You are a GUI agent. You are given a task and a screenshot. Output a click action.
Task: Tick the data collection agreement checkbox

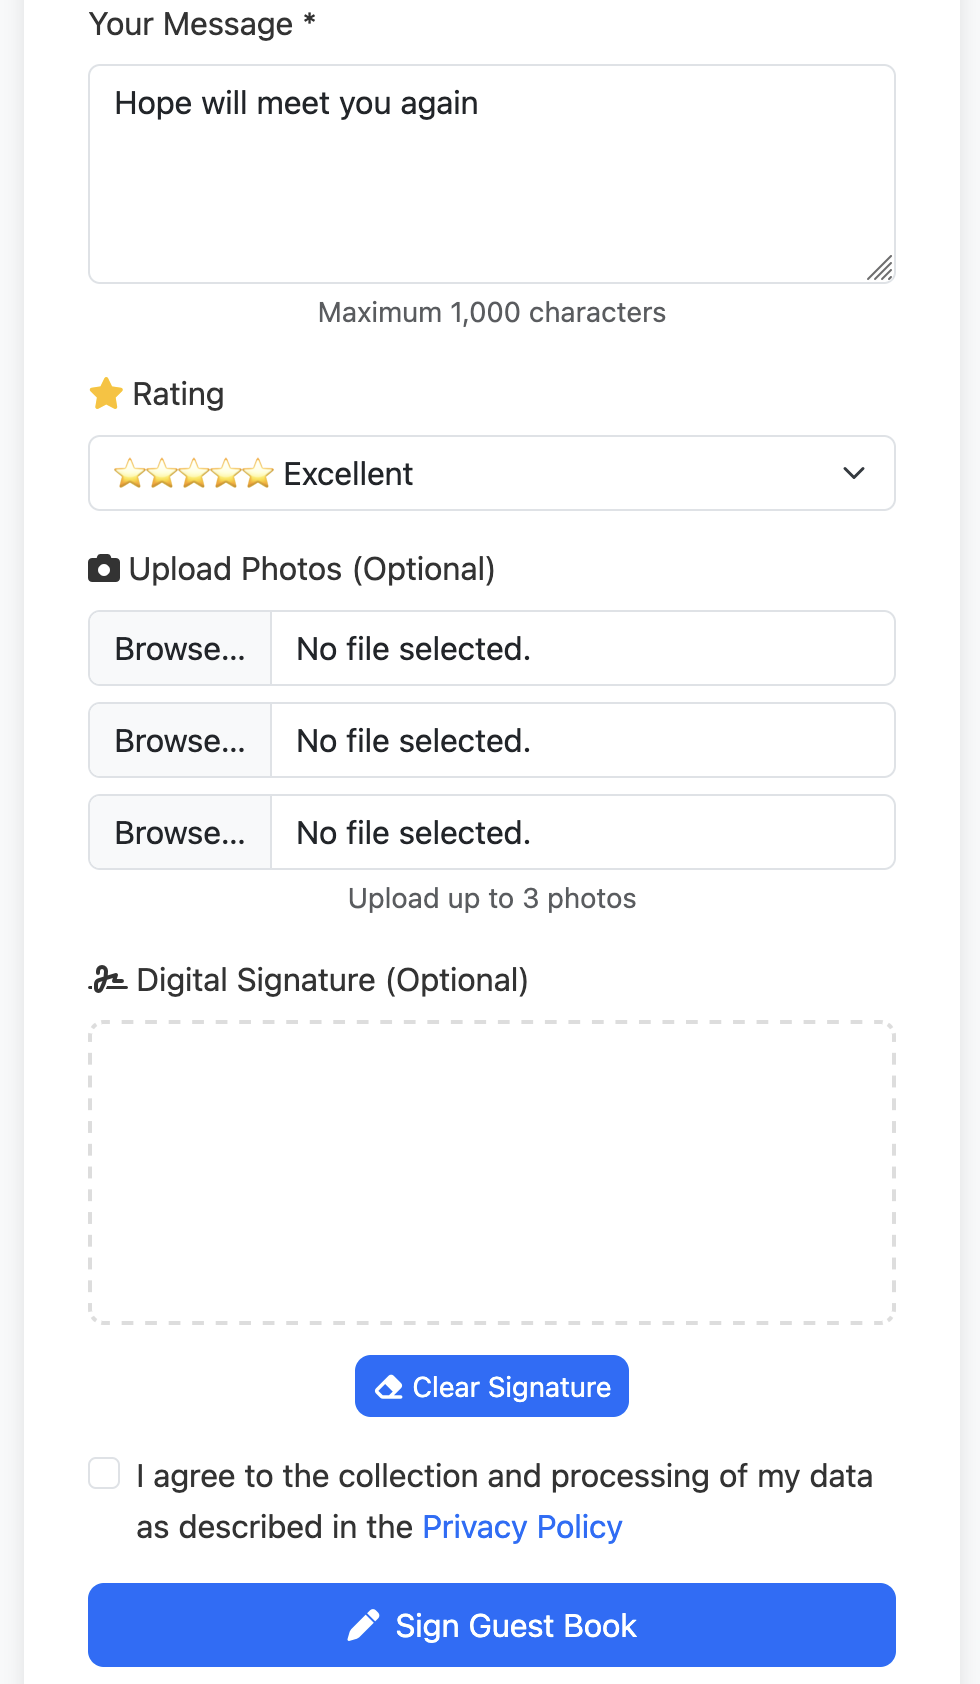pyautogui.click(x=104, y=1473)
